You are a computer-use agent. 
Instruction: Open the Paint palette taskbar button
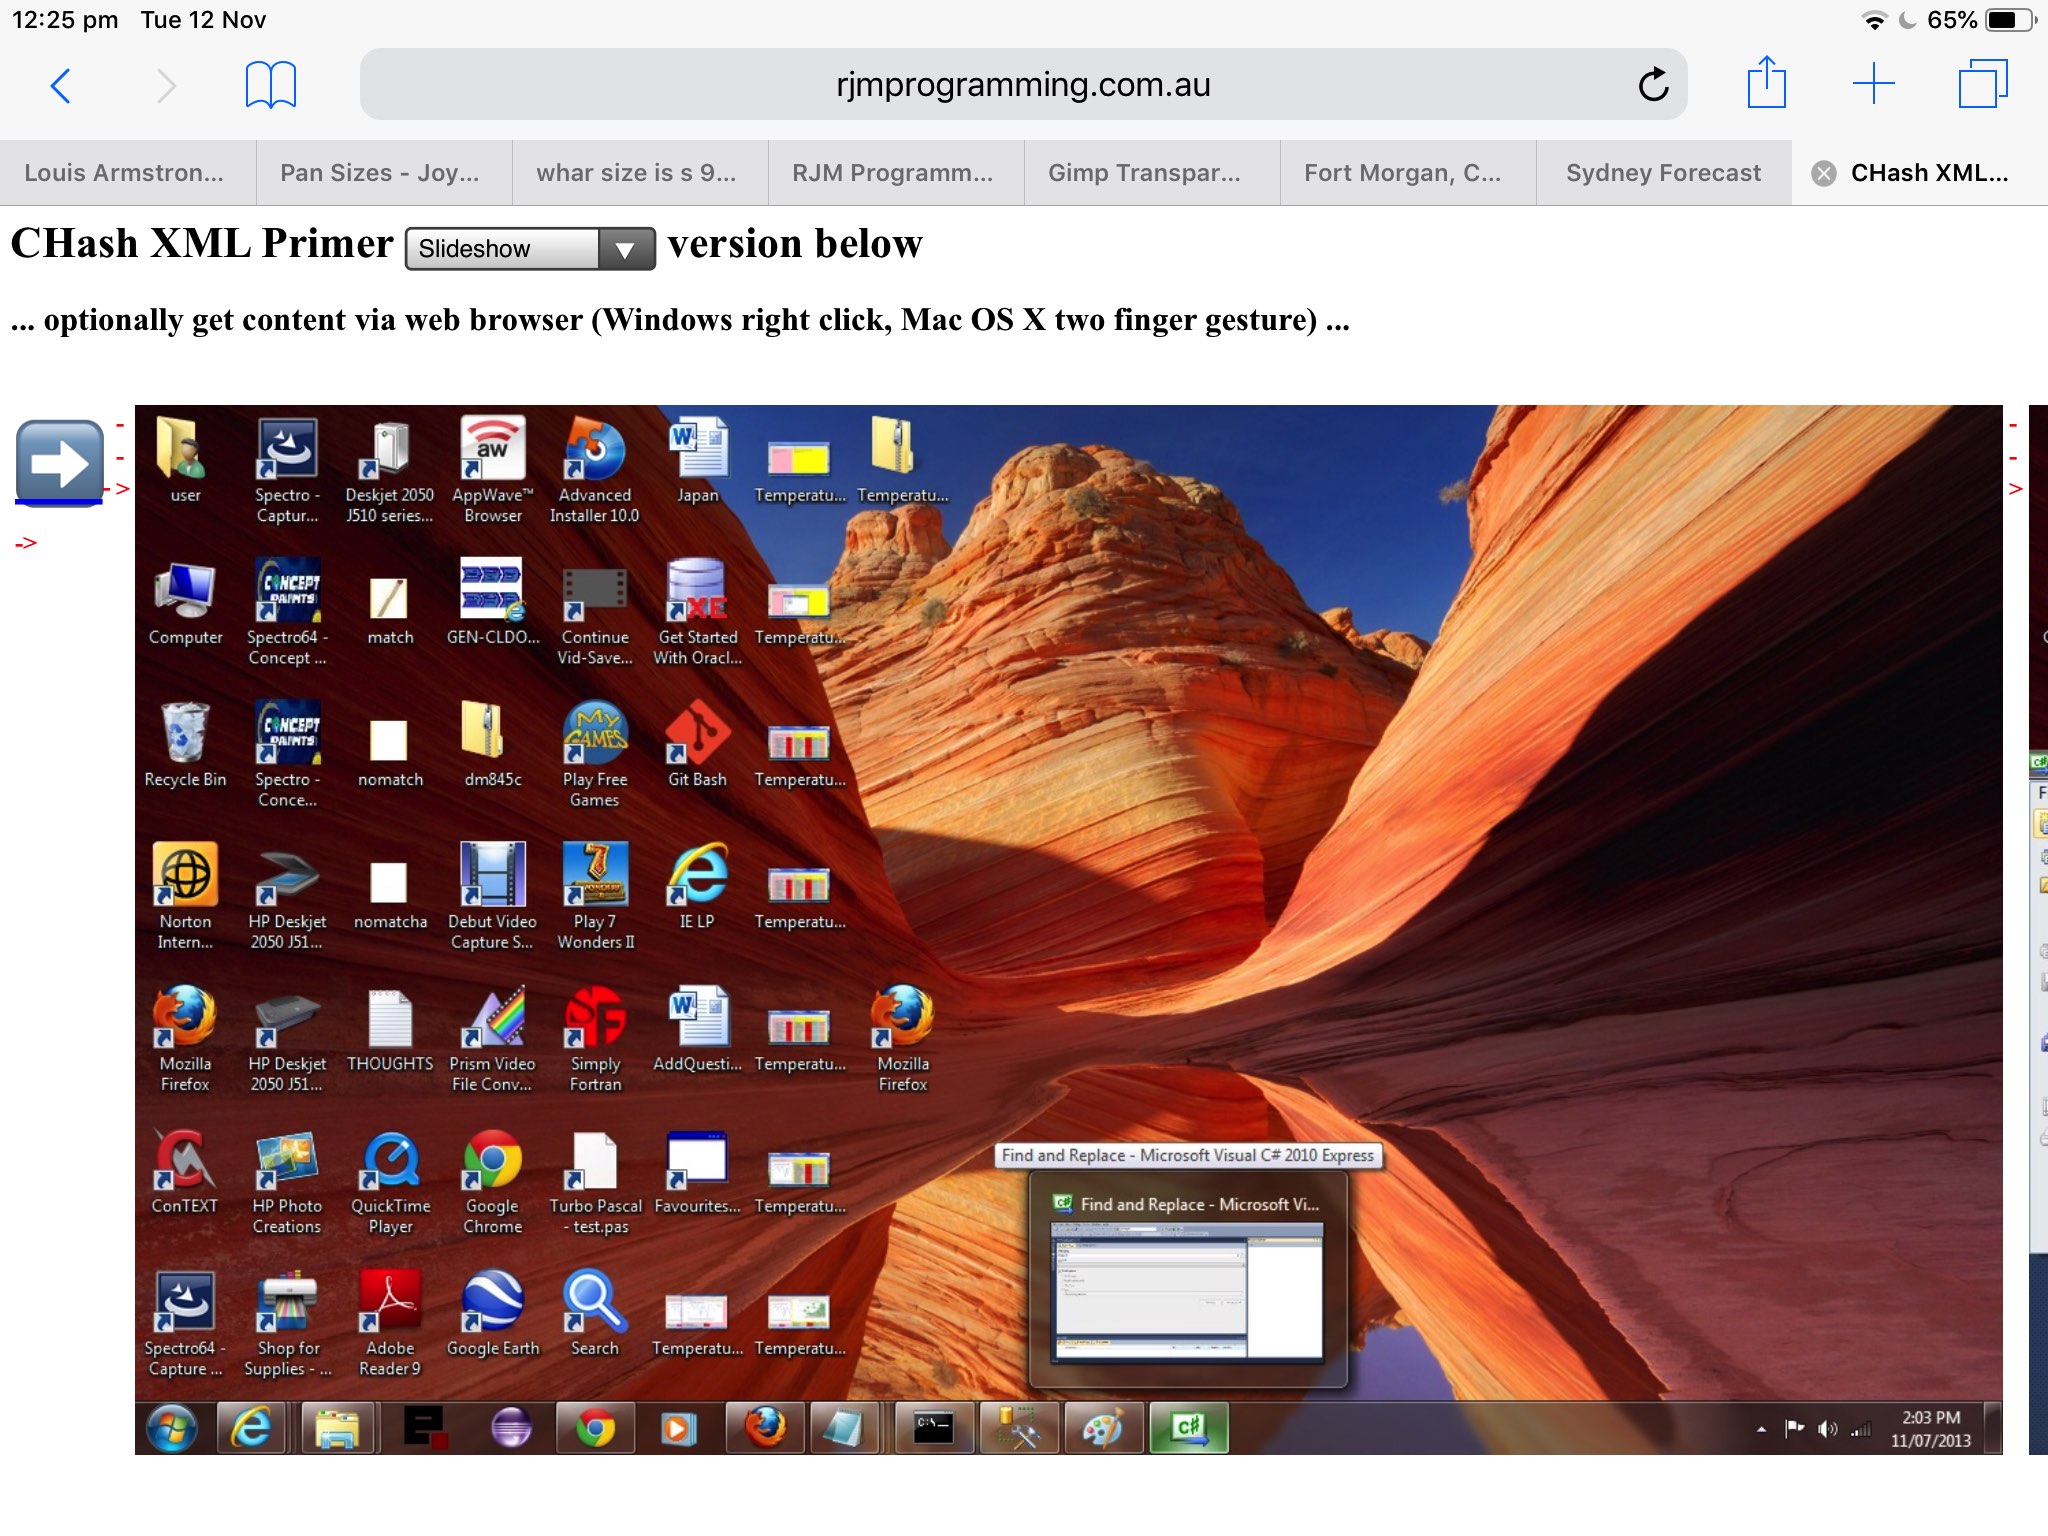[1103, 1428]
